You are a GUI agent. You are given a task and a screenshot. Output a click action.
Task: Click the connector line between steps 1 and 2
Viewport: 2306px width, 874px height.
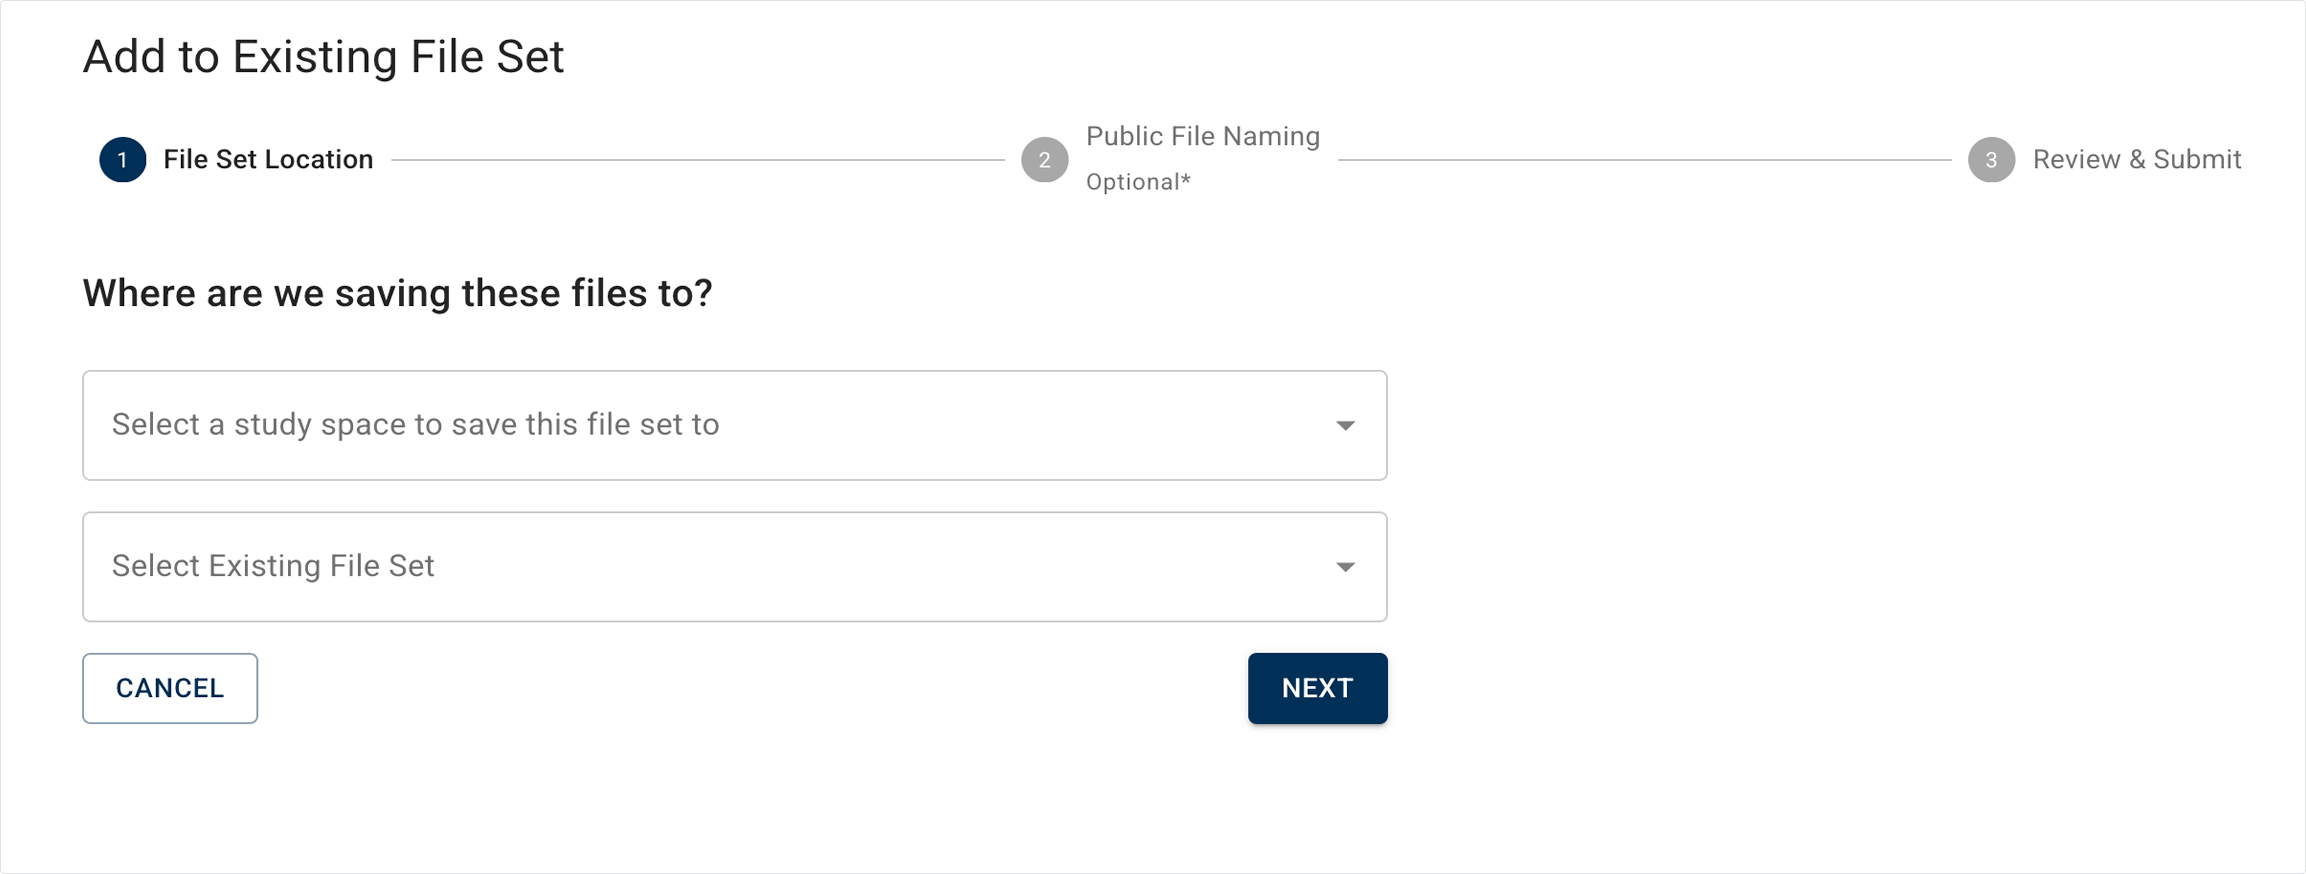tap(697, 160)
